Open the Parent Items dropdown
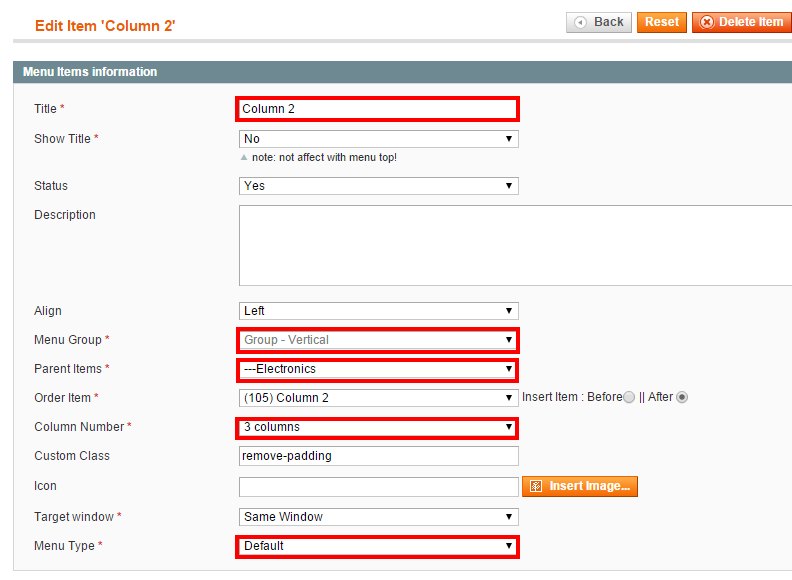792x580 pixels. (x=378, y=369)
